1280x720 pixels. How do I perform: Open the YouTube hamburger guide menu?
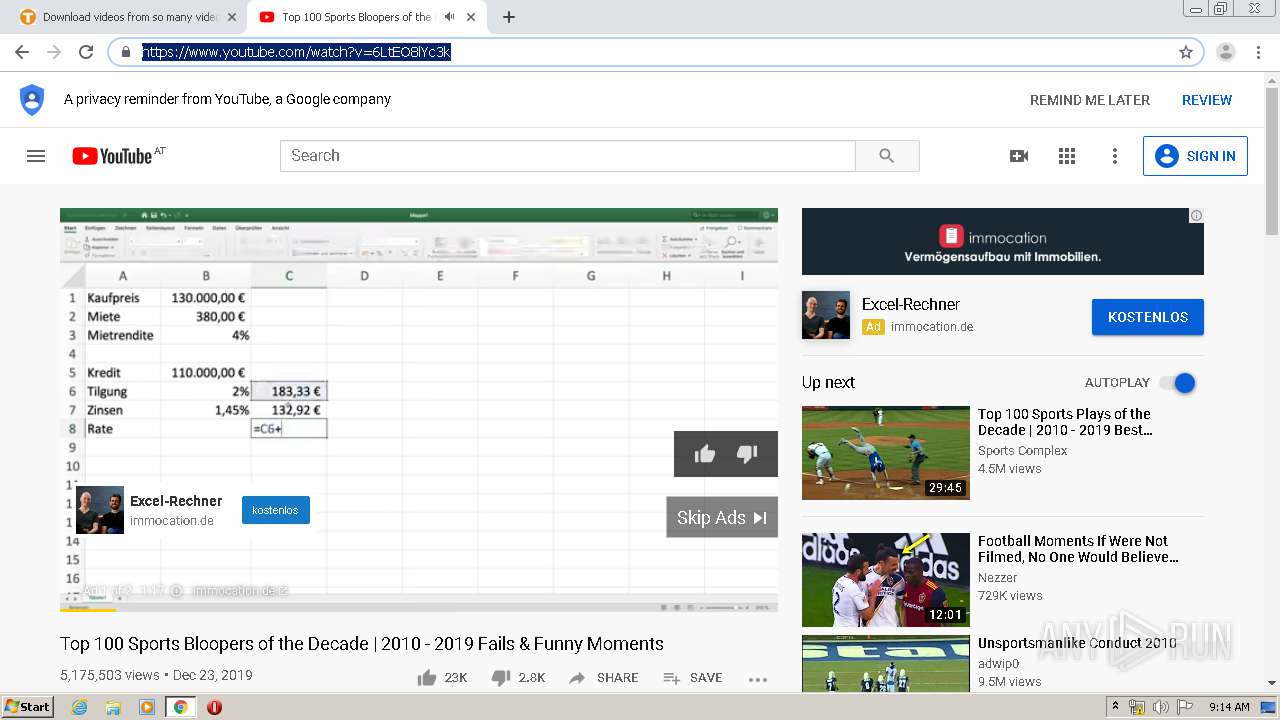[x=36, y=156]
